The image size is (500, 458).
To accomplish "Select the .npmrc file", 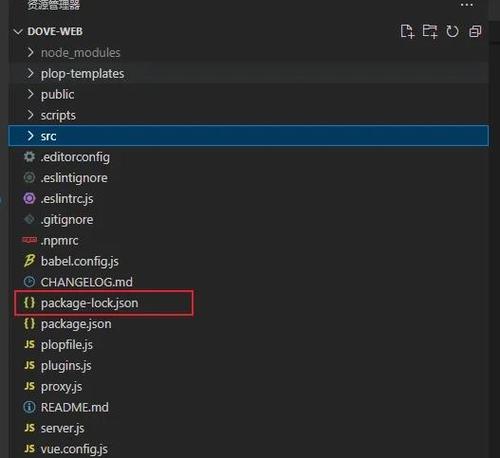I will (60, 240).
